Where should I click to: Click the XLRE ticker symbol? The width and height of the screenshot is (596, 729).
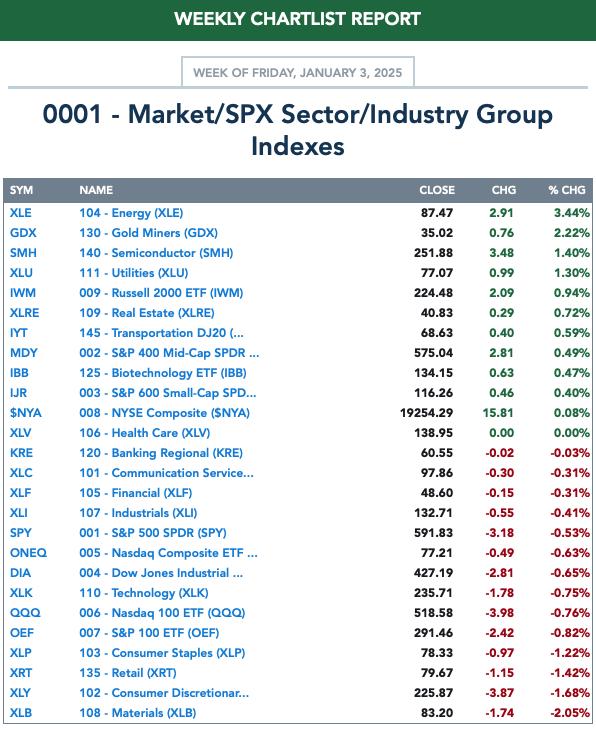(x=24, y=313)
